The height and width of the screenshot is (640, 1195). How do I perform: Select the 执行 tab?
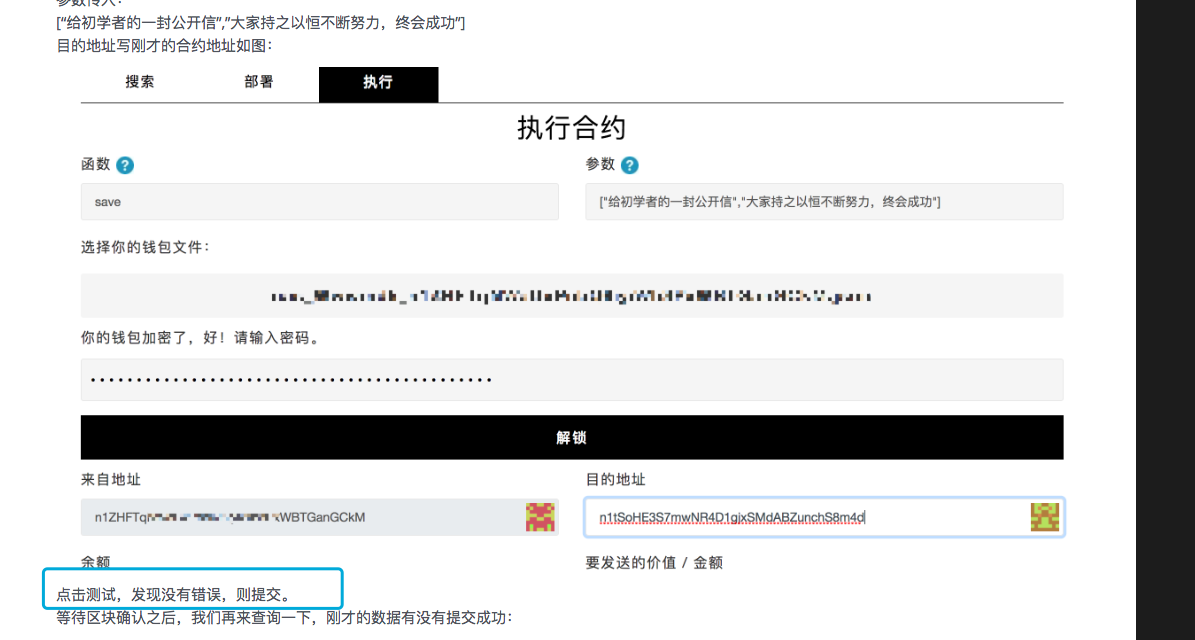(378, 83)
